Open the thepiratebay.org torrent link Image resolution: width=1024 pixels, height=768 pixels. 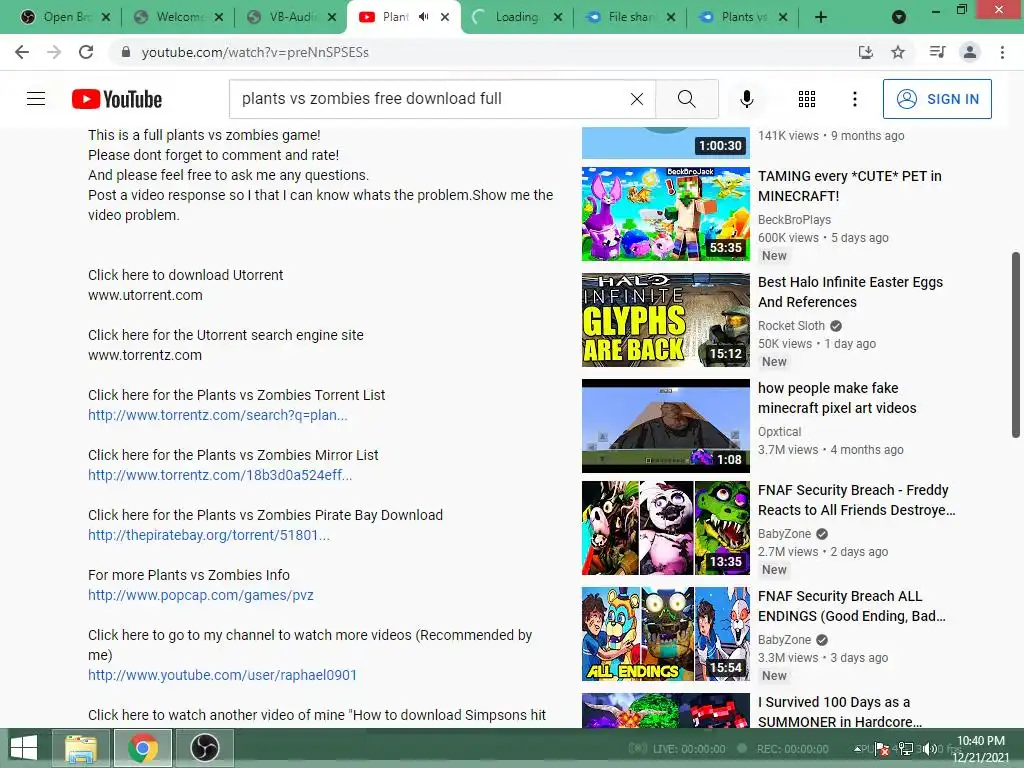(209, 535)
